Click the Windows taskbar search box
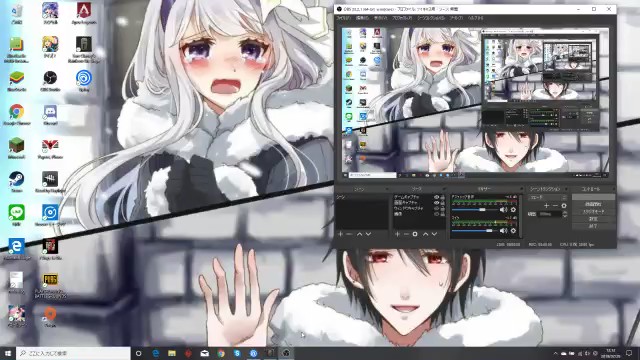Viewport: 640px width, 360px height. 73,353
